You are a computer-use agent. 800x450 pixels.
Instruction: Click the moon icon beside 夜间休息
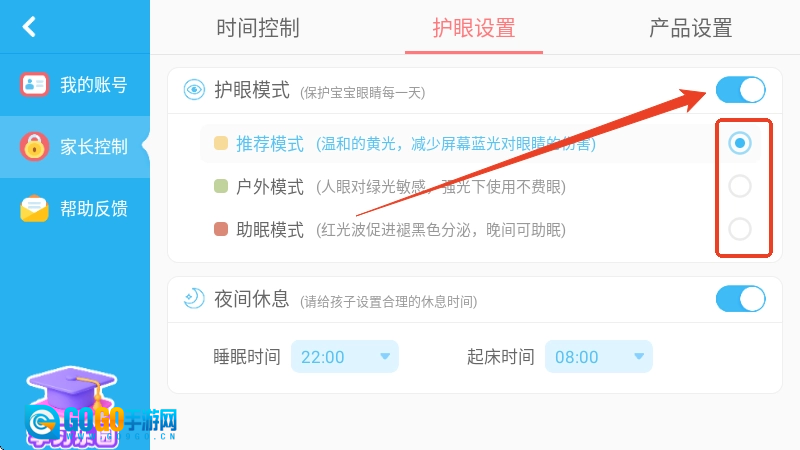194,298
